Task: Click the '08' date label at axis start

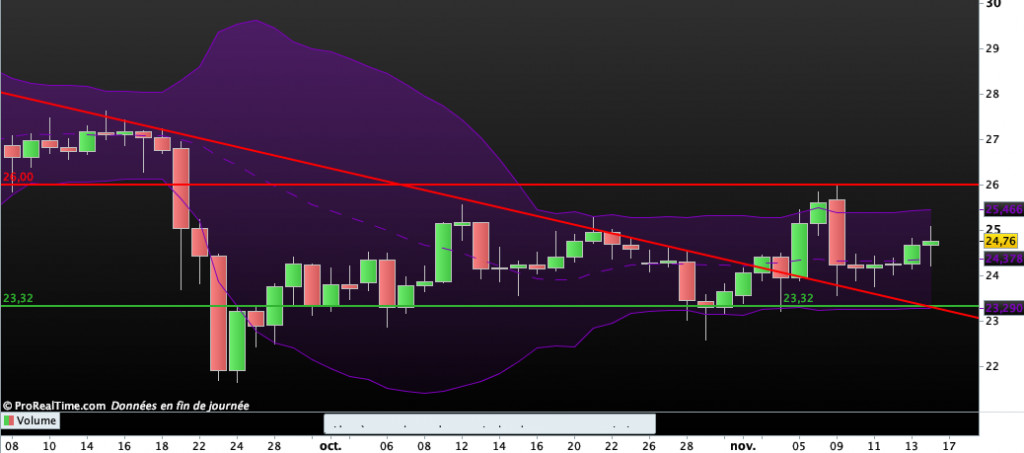Action: [x=11, y=445]
